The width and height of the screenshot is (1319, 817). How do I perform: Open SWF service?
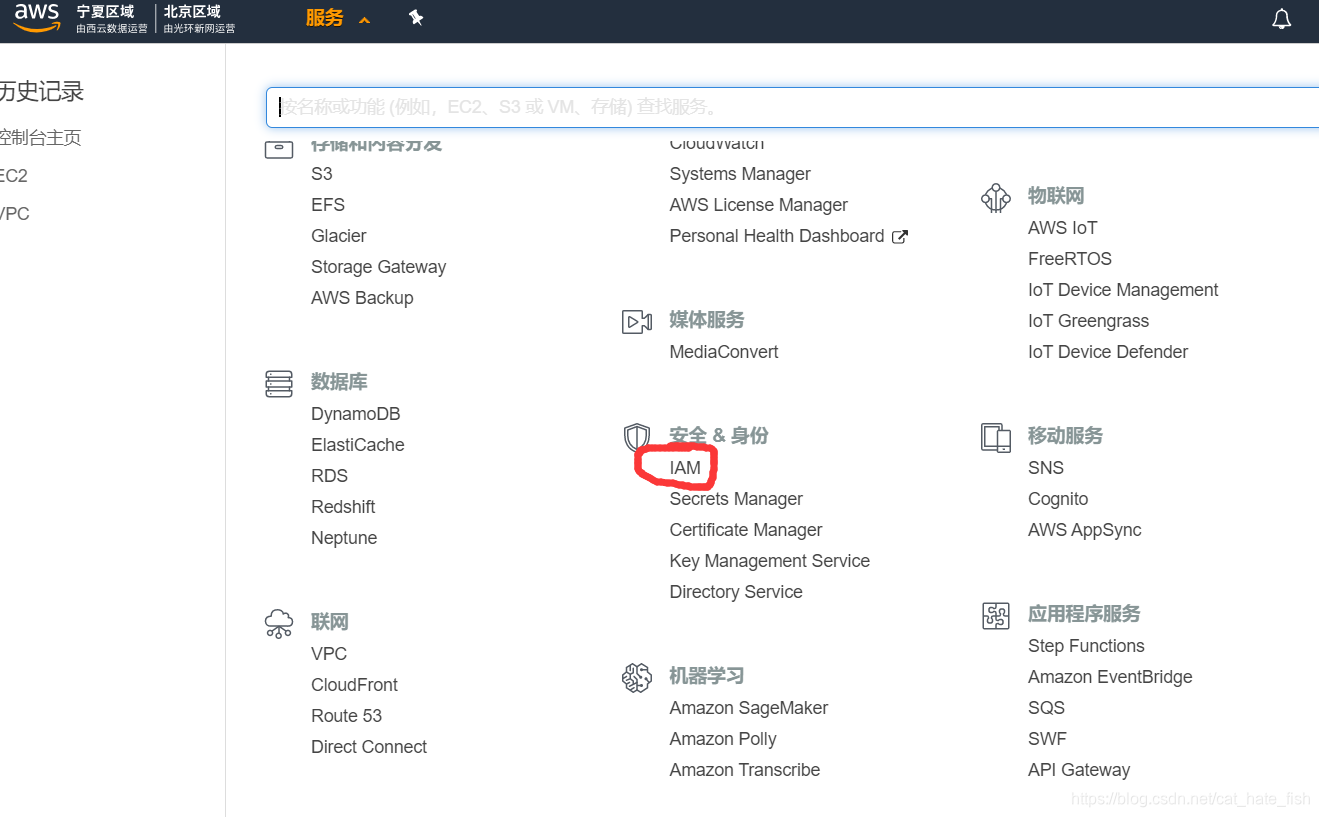(x=1047, y=739)
